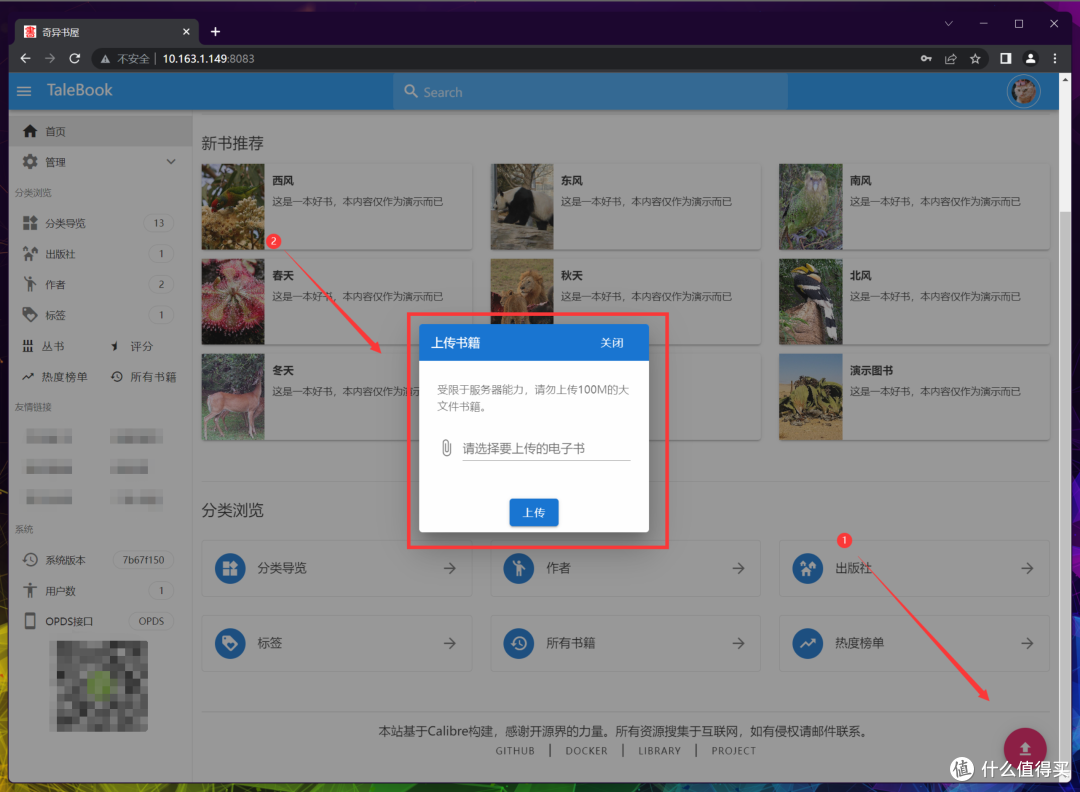Open a new browser tab
1080x792 pixels.
pos(215,32)
